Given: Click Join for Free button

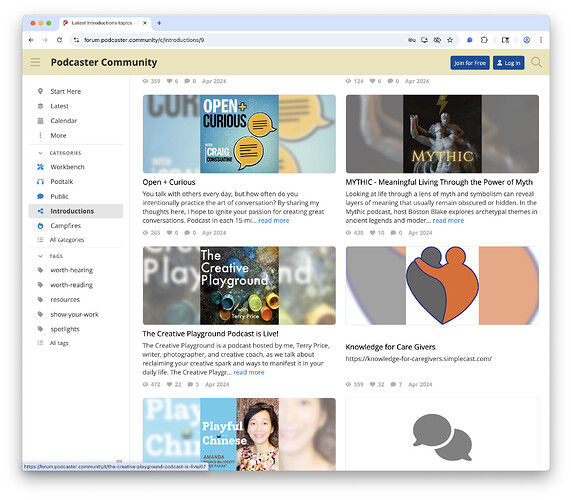Looking at the screenshot, I should pos(470,63).
